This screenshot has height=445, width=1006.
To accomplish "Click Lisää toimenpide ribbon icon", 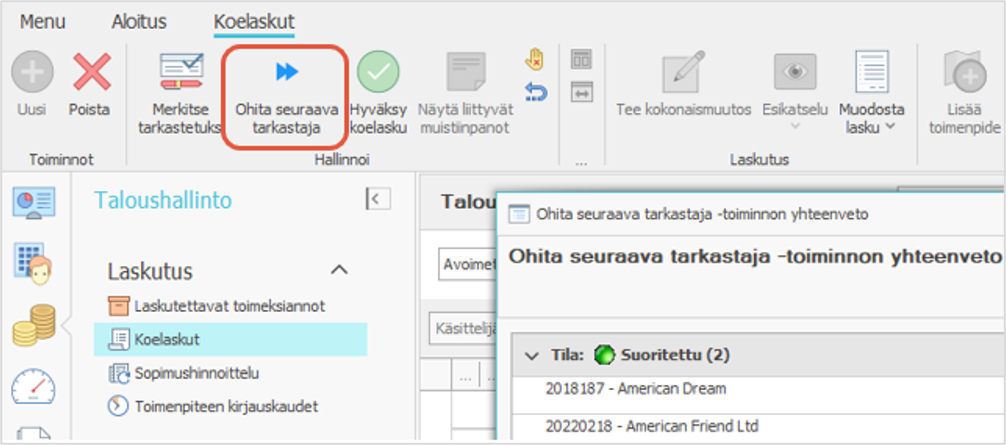I will tap(964, 72).
